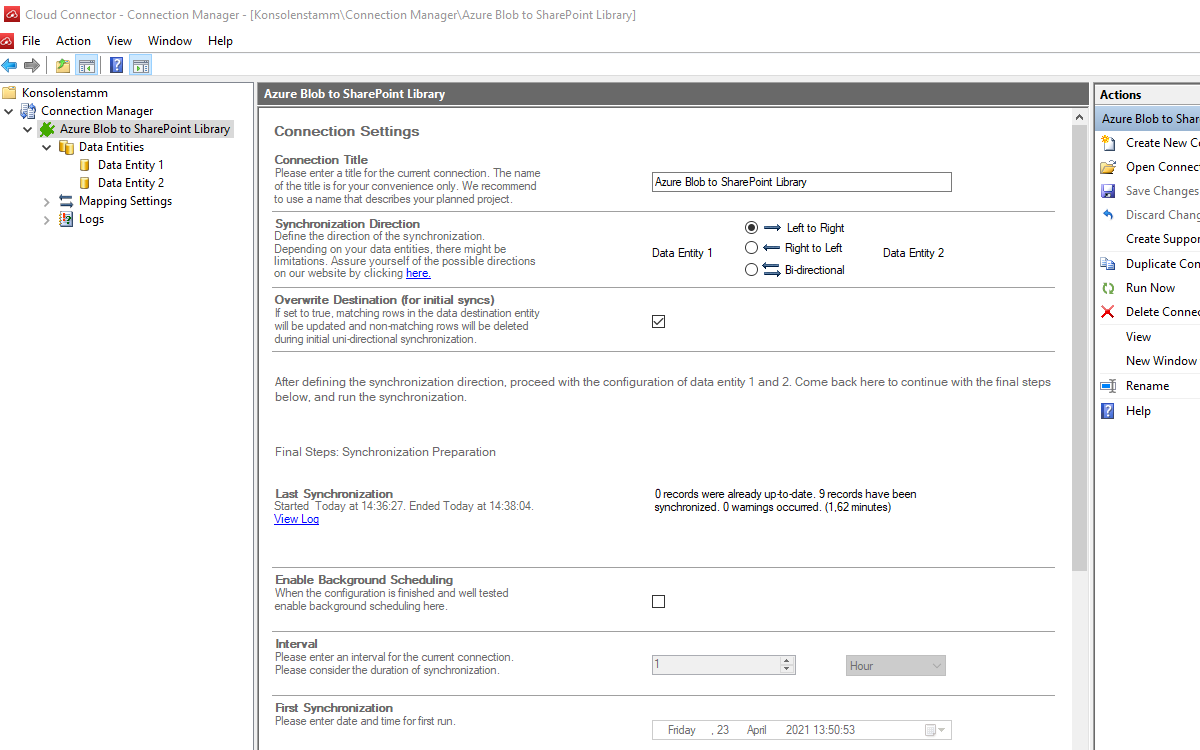Click the Up One Level folder icon
Screen dimensions: 1200x750
(63, 66)
